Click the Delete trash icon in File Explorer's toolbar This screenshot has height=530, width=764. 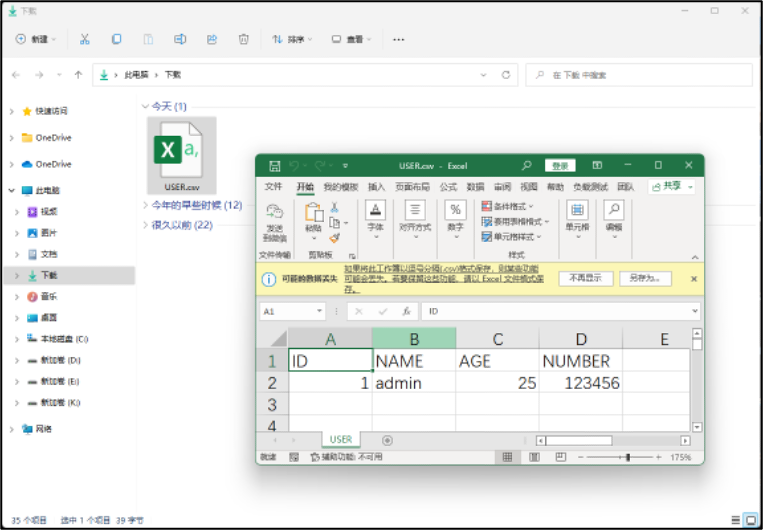(243, 39)
